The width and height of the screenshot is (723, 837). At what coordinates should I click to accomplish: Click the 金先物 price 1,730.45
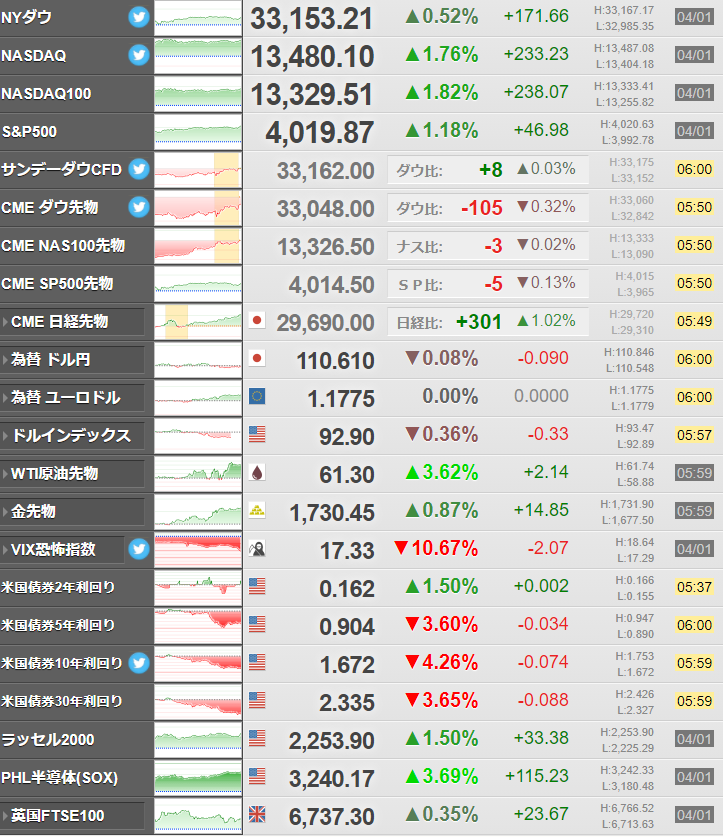pos(332,513)
